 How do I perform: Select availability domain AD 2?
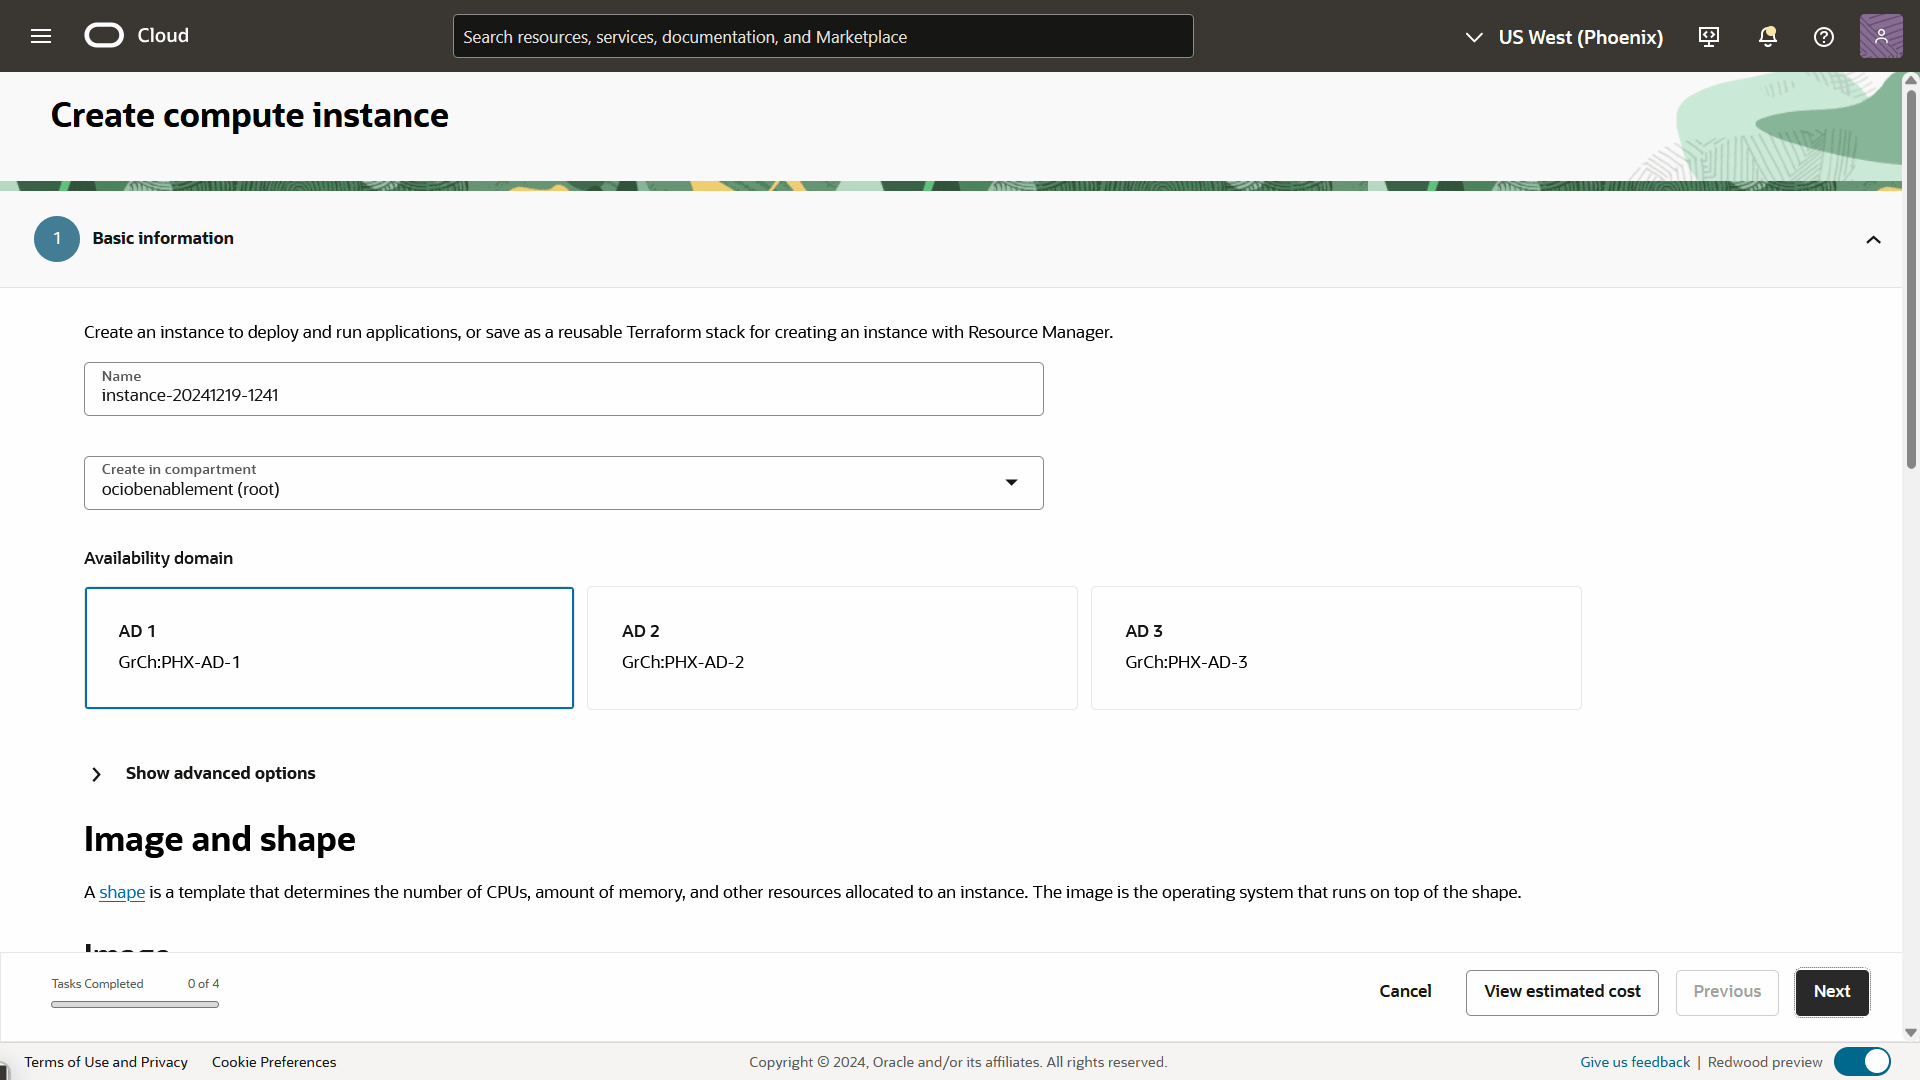point(832,648)
